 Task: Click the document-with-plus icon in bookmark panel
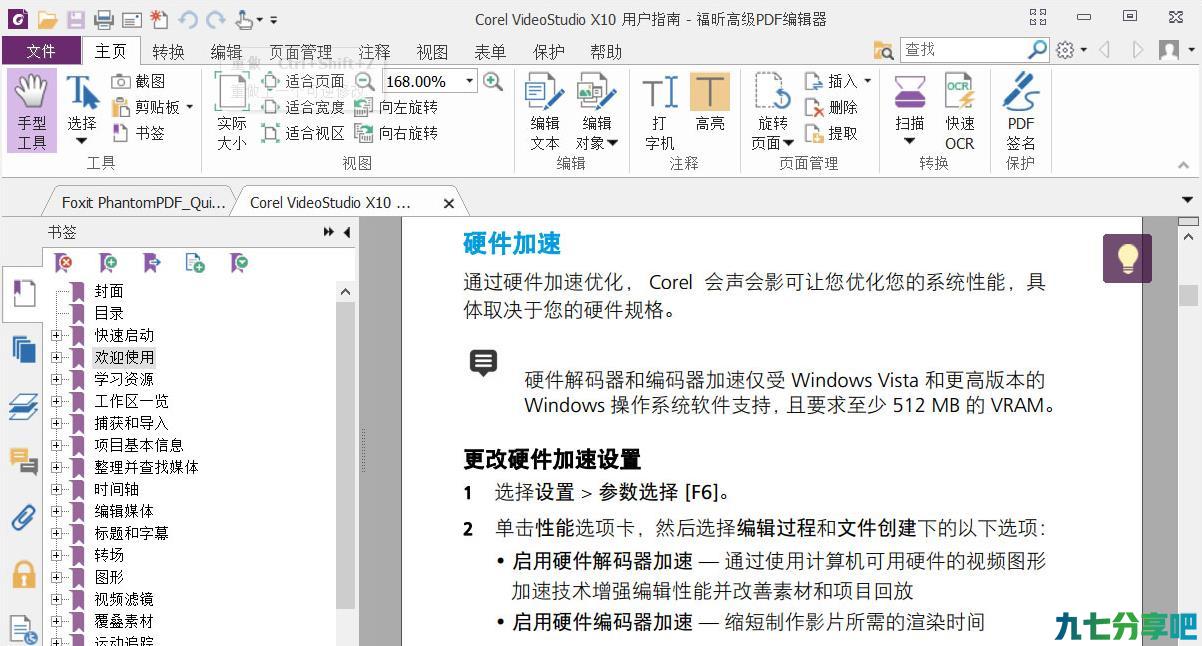tap(195, 263)
